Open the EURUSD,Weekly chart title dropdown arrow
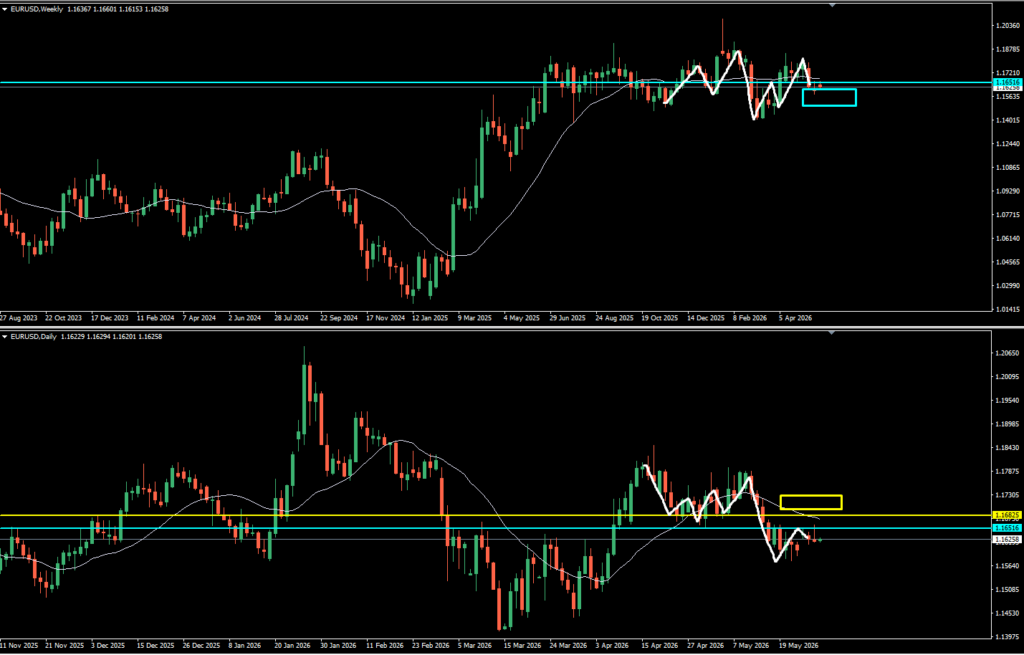 [5, 9]
